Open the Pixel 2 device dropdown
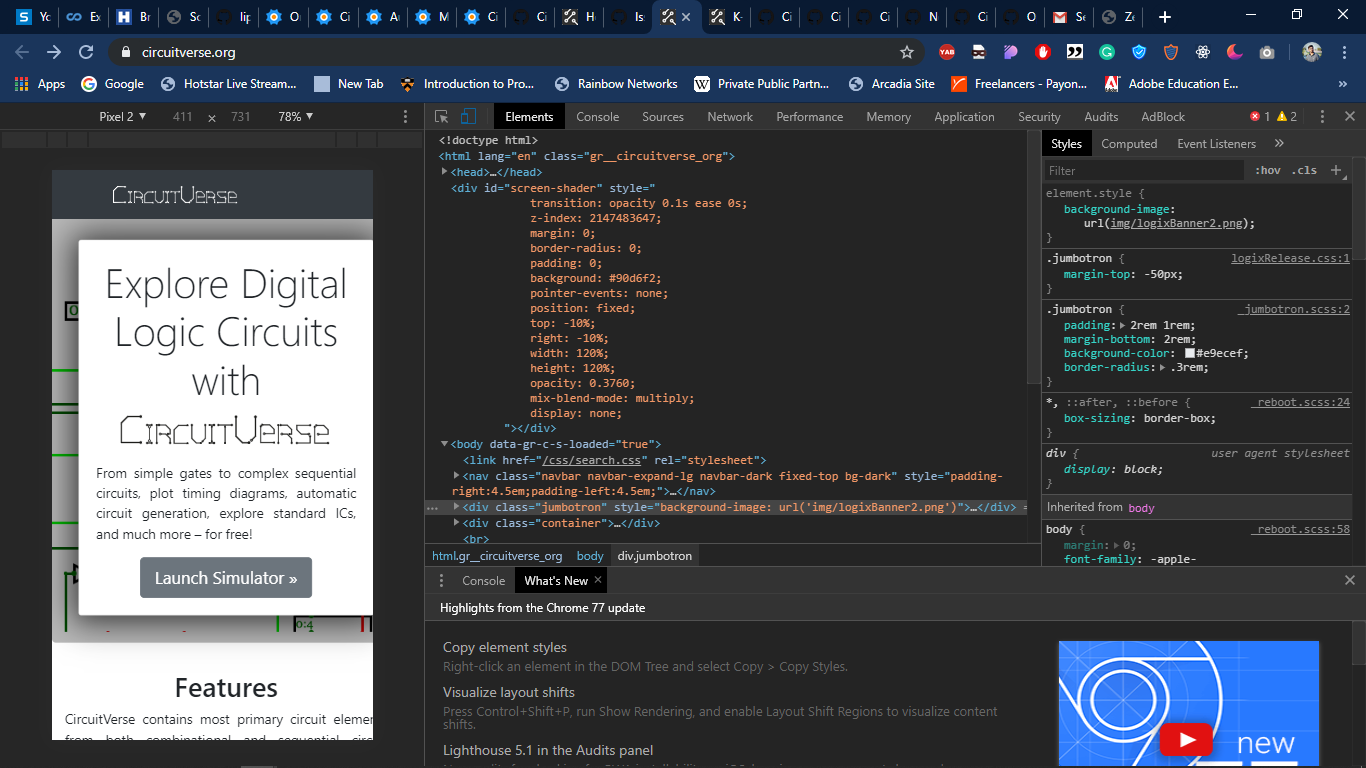1366x768 pixels. click(123, 117)
